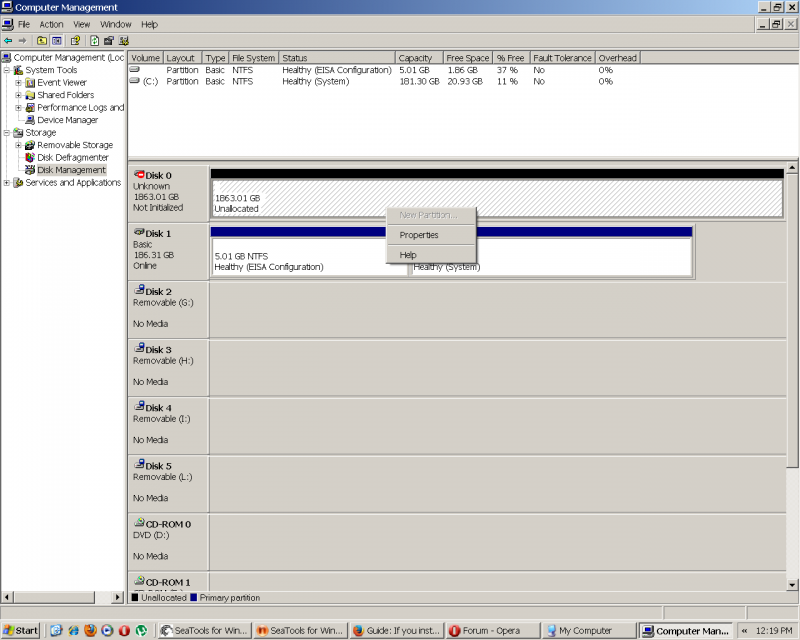Switch to My Computer taskbar button
The width and height of the screenshot is (800, 640).
tap(589, 631)
